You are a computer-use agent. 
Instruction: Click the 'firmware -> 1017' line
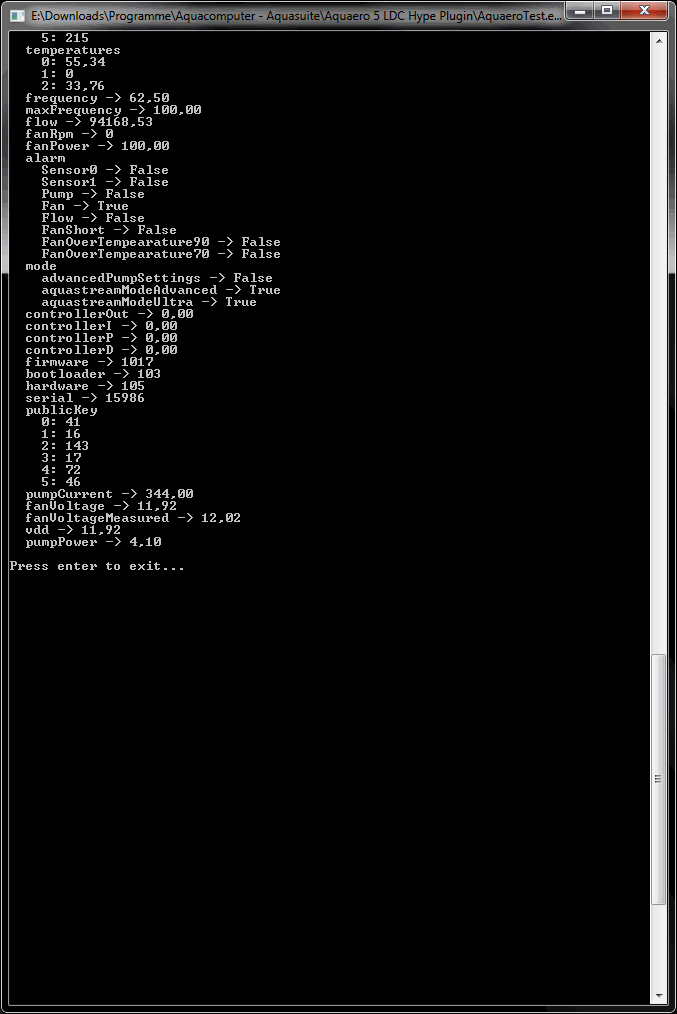coord(89,362)
